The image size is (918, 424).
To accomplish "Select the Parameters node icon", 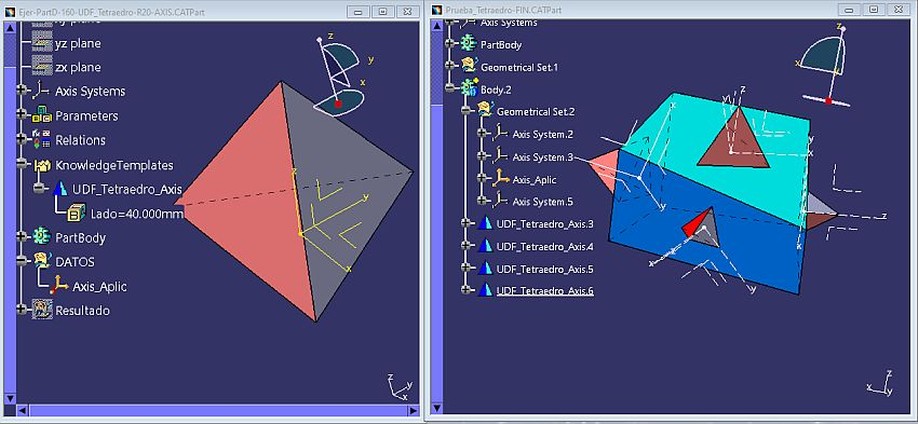I will [x=41, y=116].
